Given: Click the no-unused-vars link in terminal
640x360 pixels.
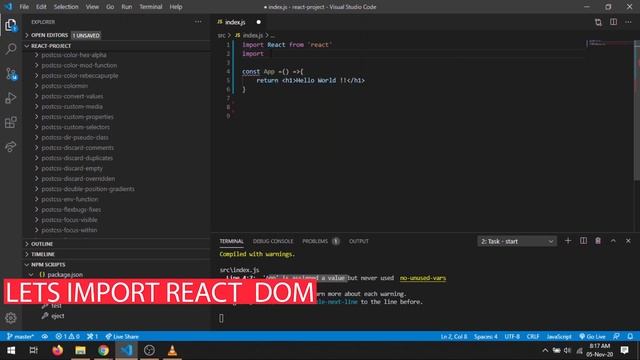Looking at the screenshot, I should [422, 278].
